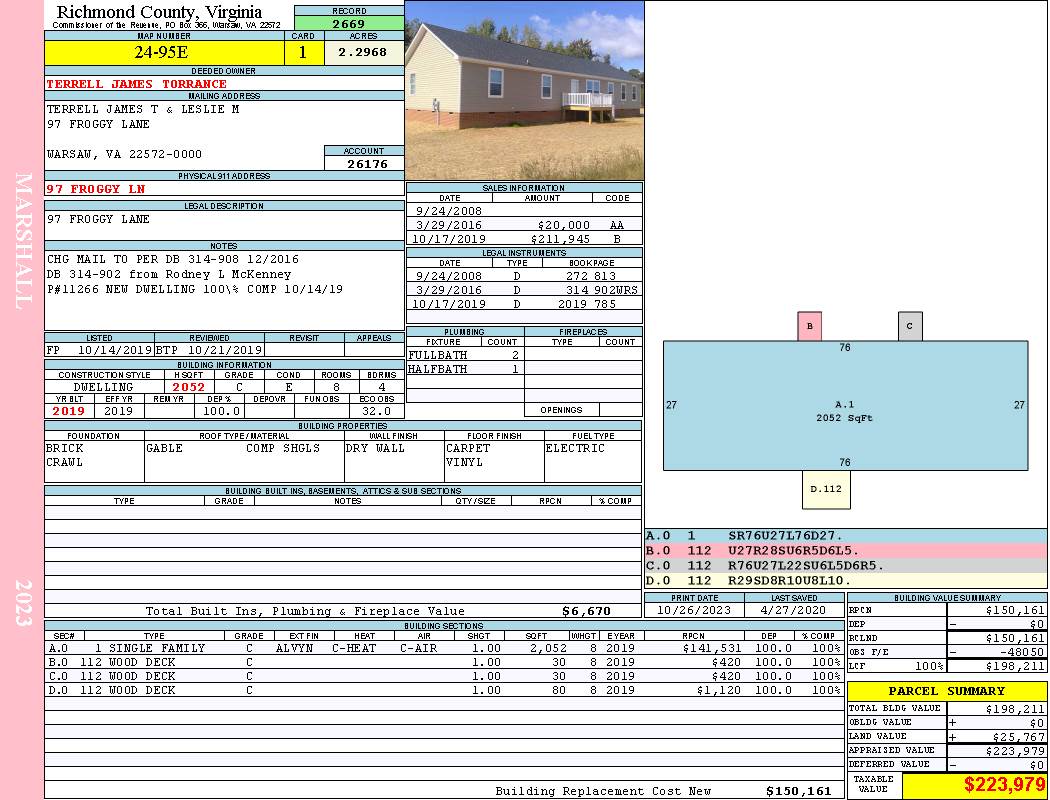Select the 10/17/2019 sale row for $211,945
Screen dimensions: 1050x800
(x=524, y=238)
